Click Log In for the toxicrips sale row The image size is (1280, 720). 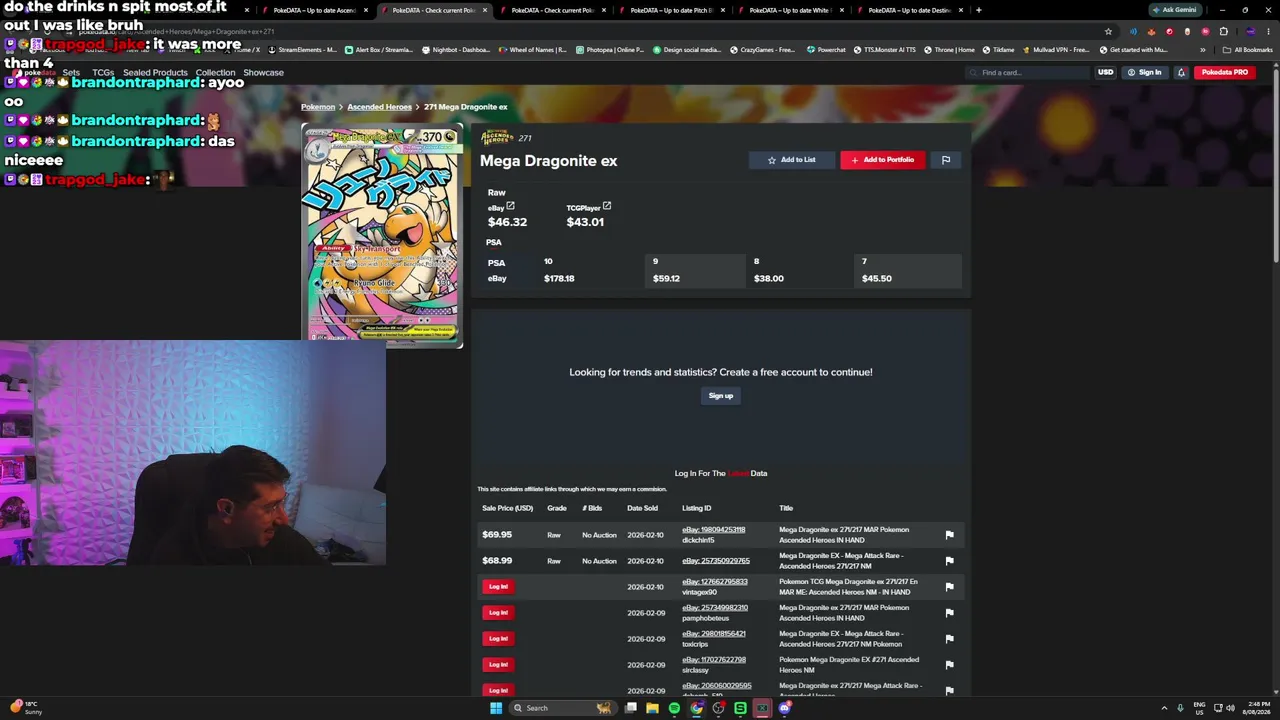(498, 639)
